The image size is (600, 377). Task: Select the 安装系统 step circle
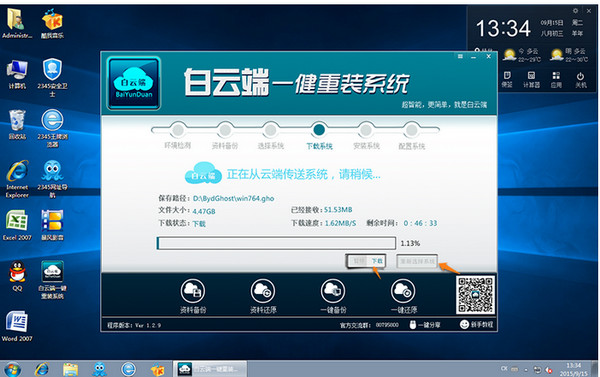[x=366, y=130]
